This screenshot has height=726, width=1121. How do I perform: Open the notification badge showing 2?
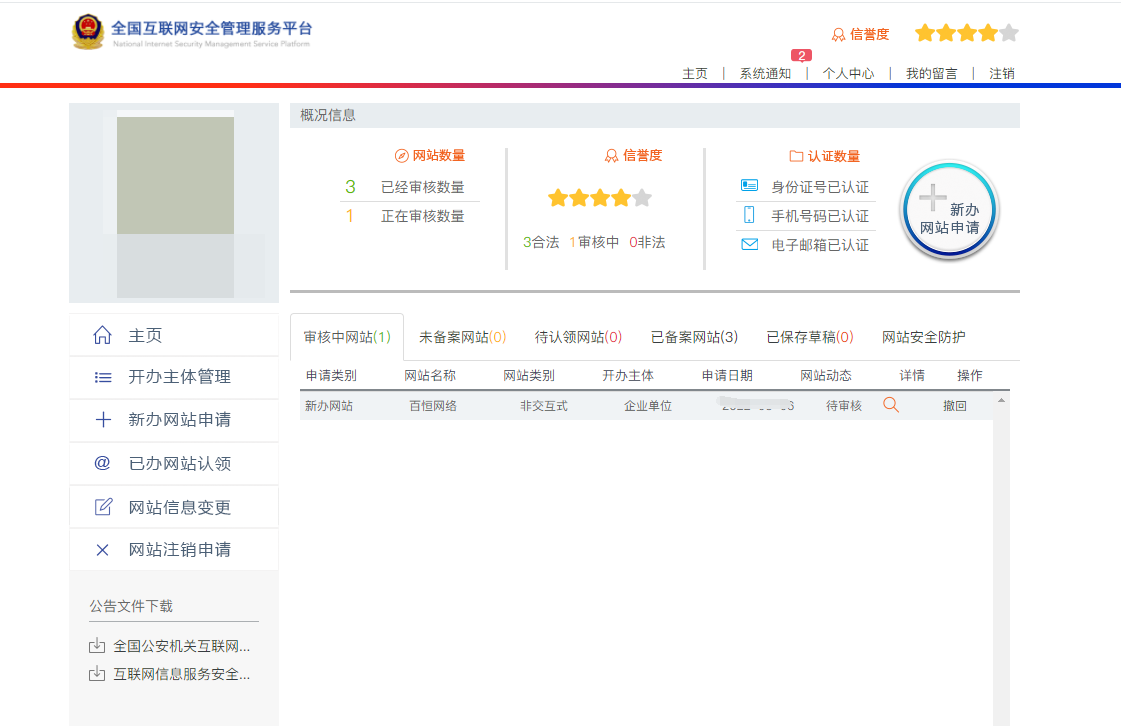(801, 56)
